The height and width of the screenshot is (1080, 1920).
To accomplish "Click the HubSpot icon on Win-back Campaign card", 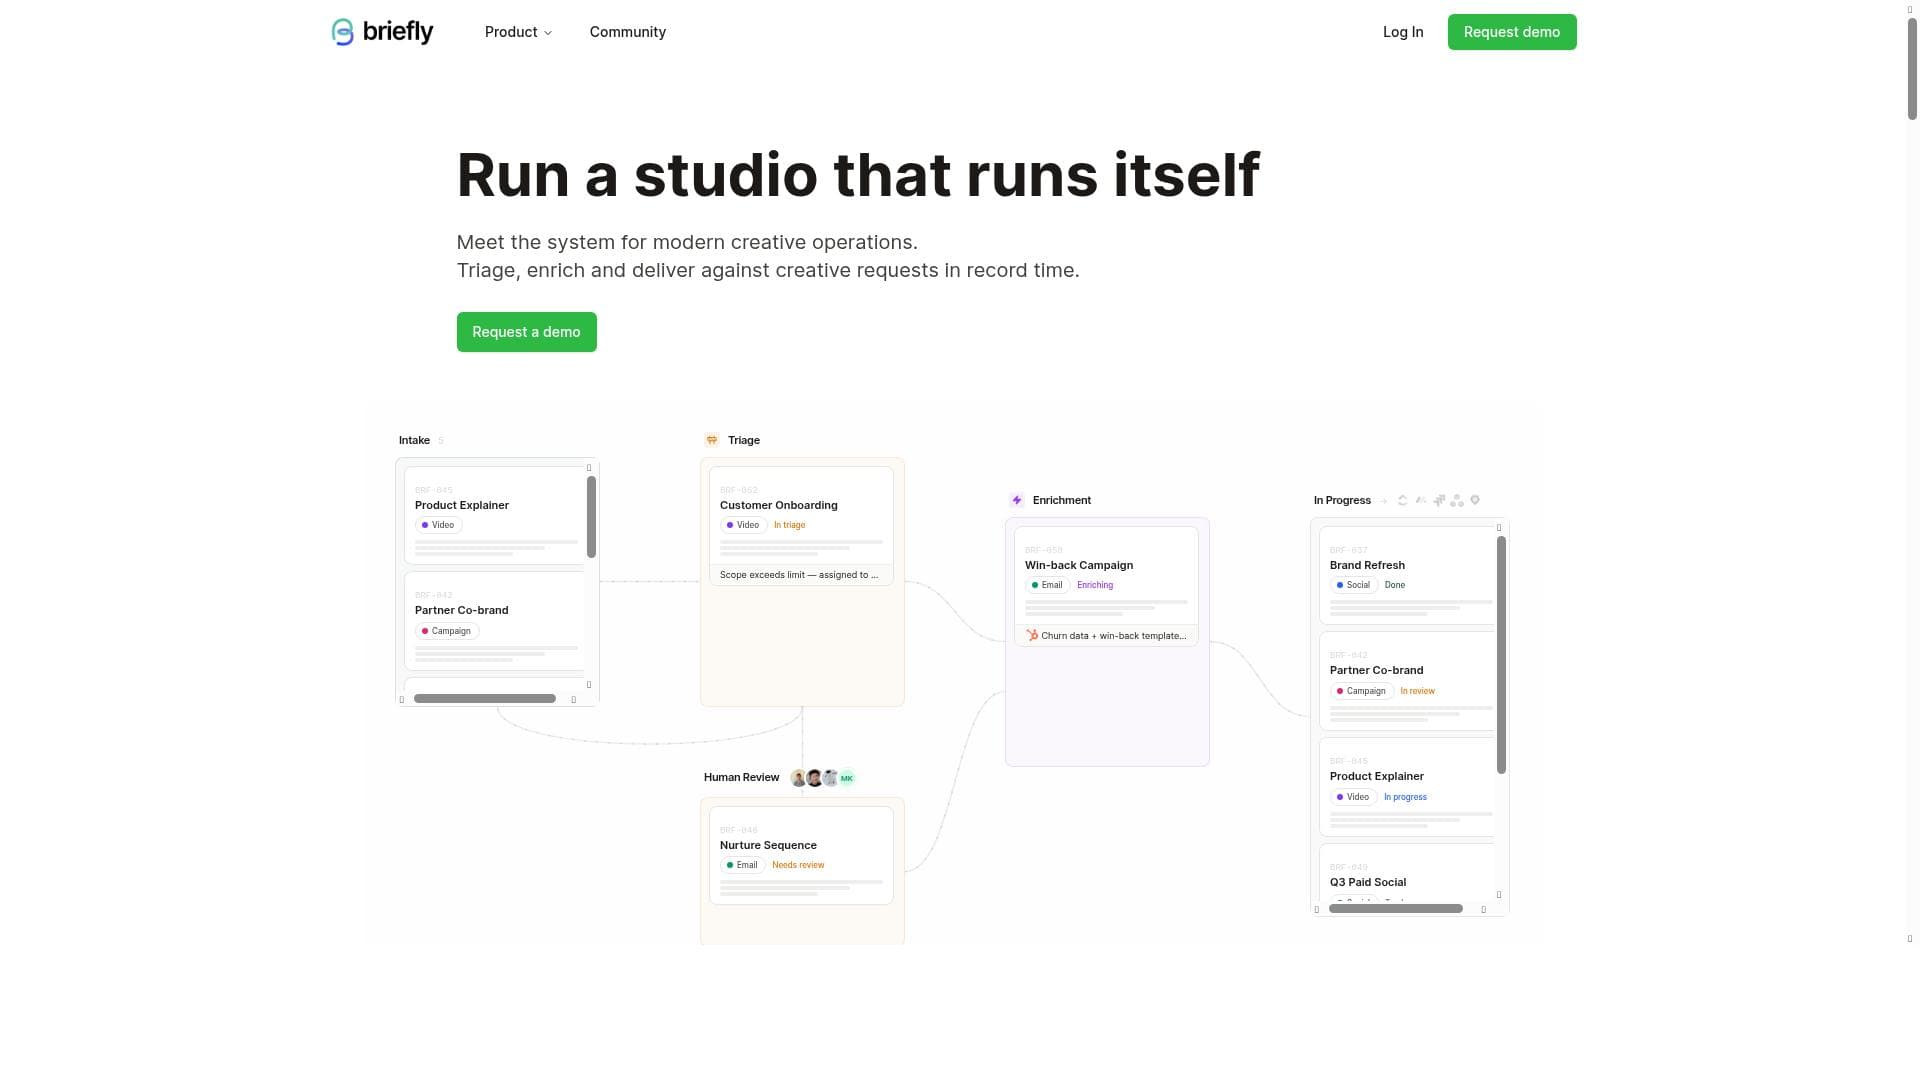I will pyautogui.click(x=1032, y=635).
